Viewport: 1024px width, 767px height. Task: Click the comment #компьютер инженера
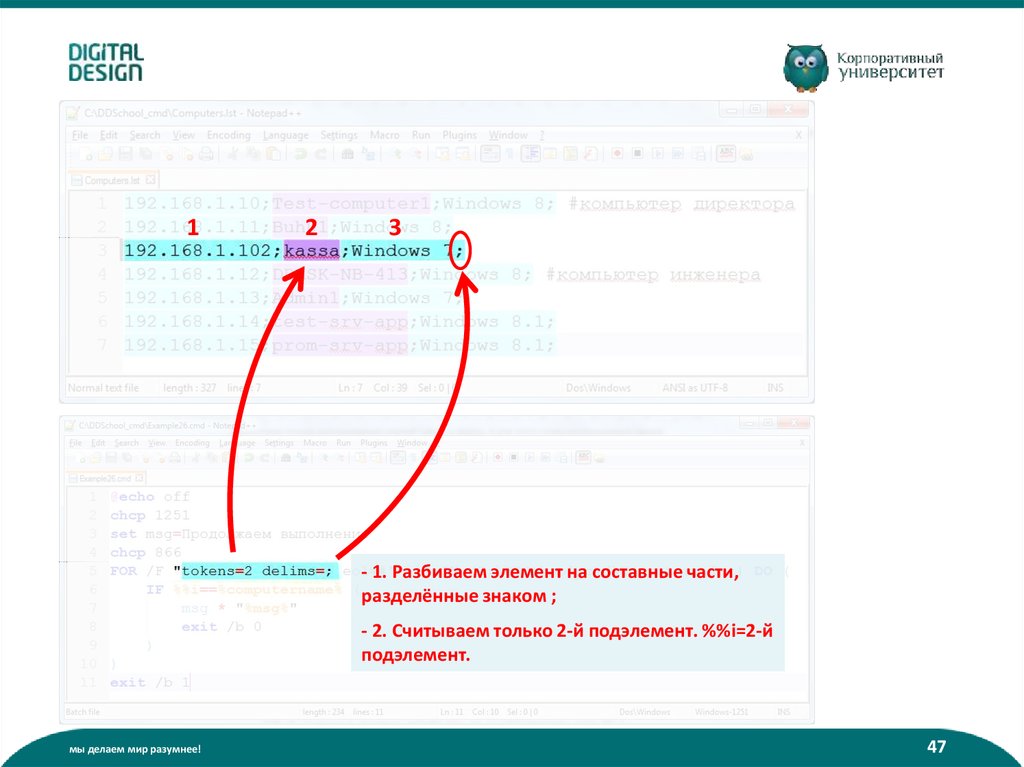click(653, 274)
